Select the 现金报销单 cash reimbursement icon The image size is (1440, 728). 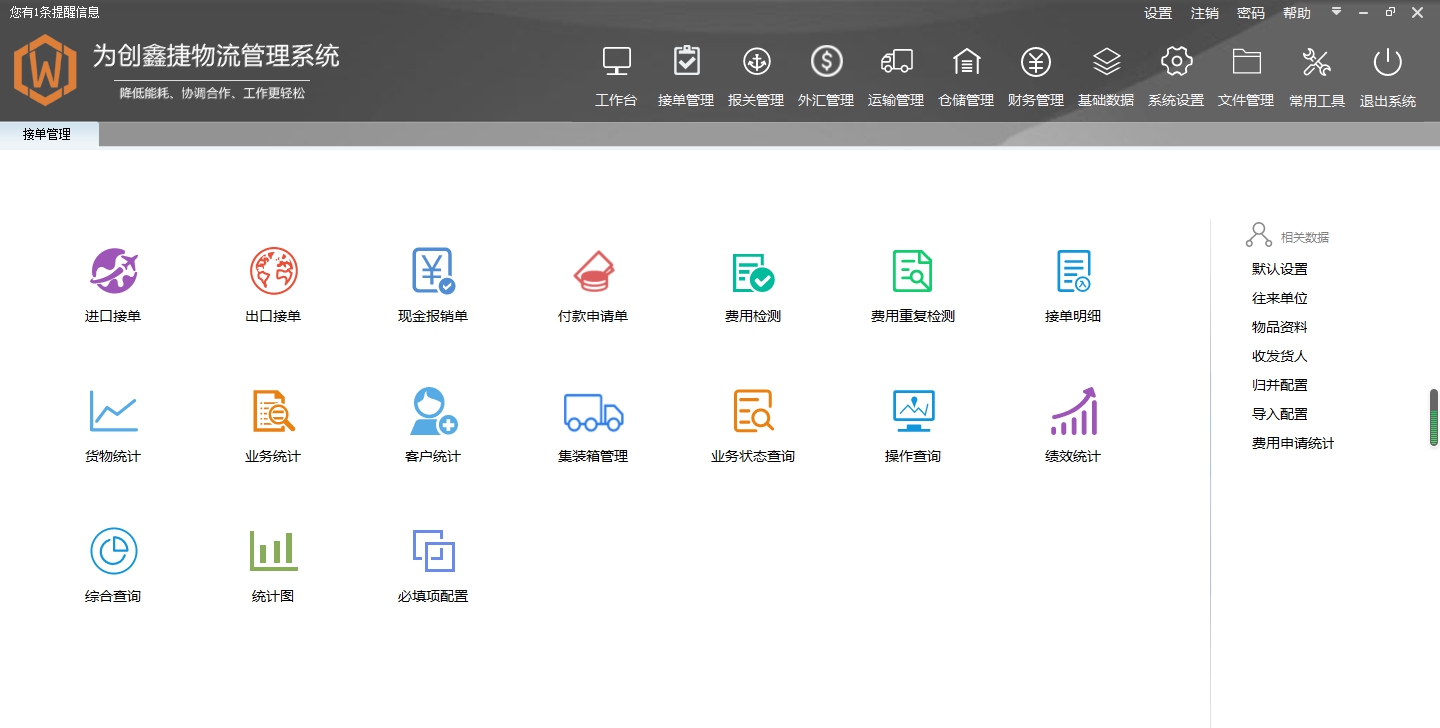click(x=432, y=283)
